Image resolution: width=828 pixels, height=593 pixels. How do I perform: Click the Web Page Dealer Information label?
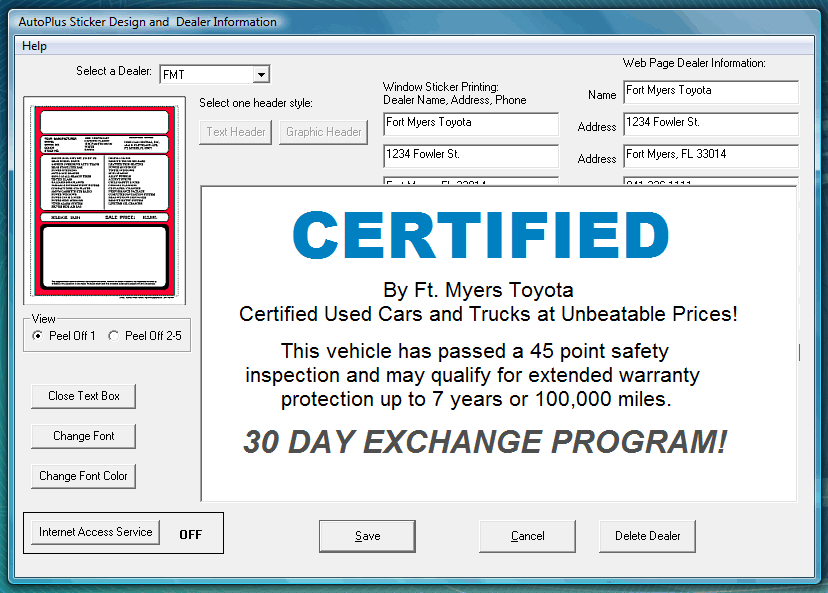tap(694, 63)
